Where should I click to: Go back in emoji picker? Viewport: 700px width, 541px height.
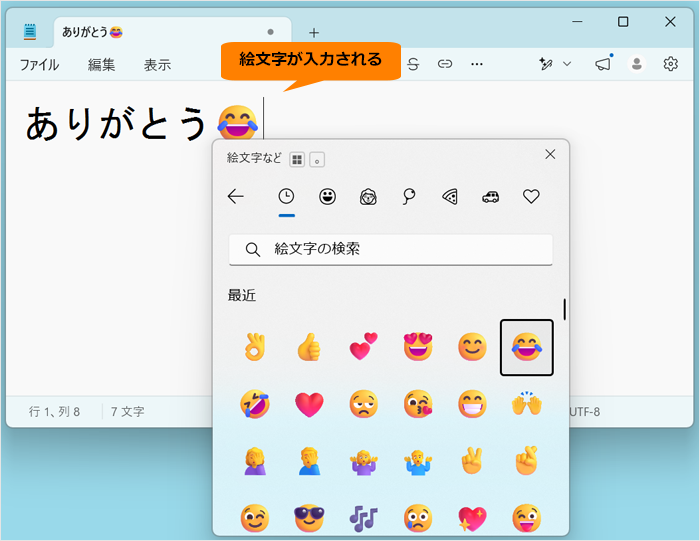click(x=236, y=196)
